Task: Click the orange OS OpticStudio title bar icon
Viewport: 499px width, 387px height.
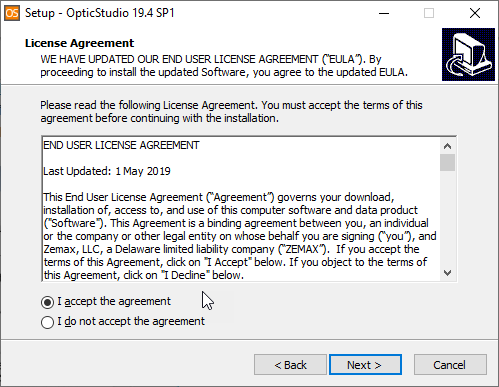Action: [x=12, y=13]
